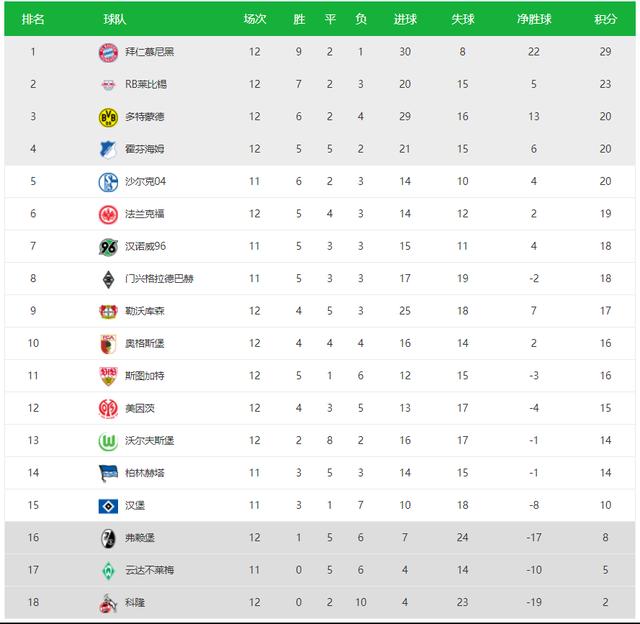Viewport: 640px width, 624px height.
Task: Click the Hoffenheim club logo
Action: pos(108,149)
